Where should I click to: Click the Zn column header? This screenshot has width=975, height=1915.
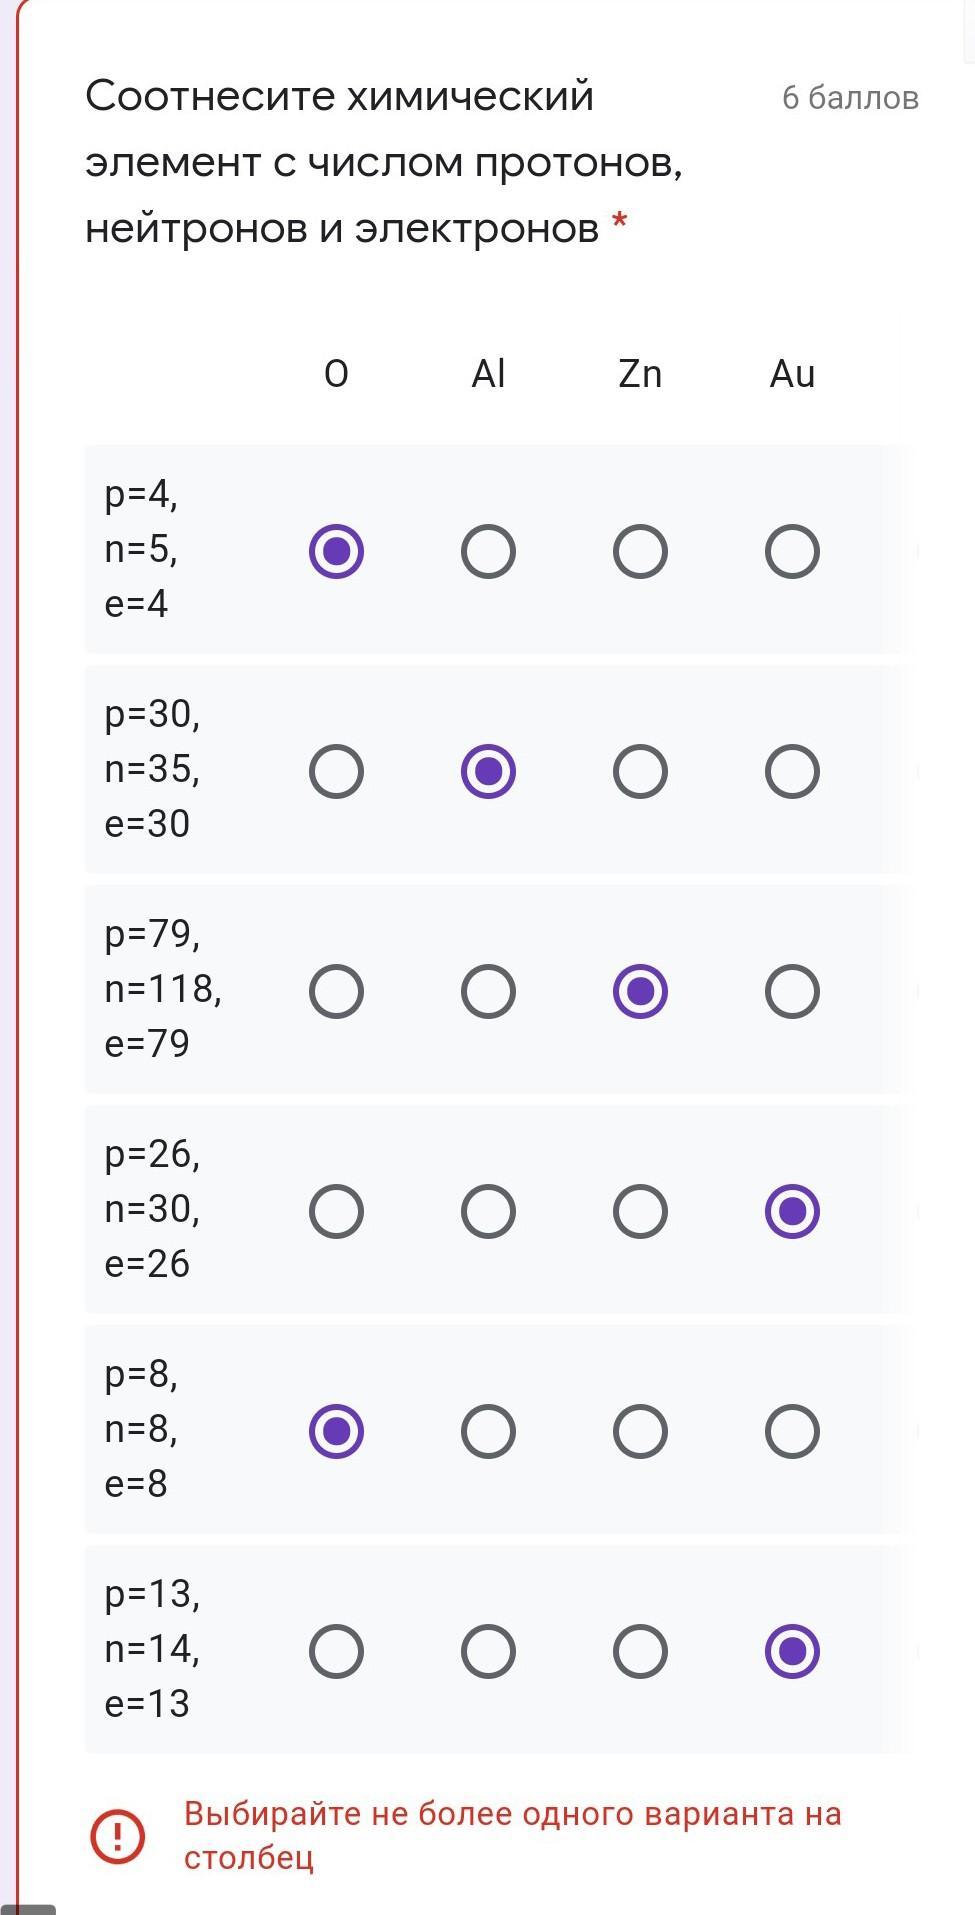[x=640, y=374]
